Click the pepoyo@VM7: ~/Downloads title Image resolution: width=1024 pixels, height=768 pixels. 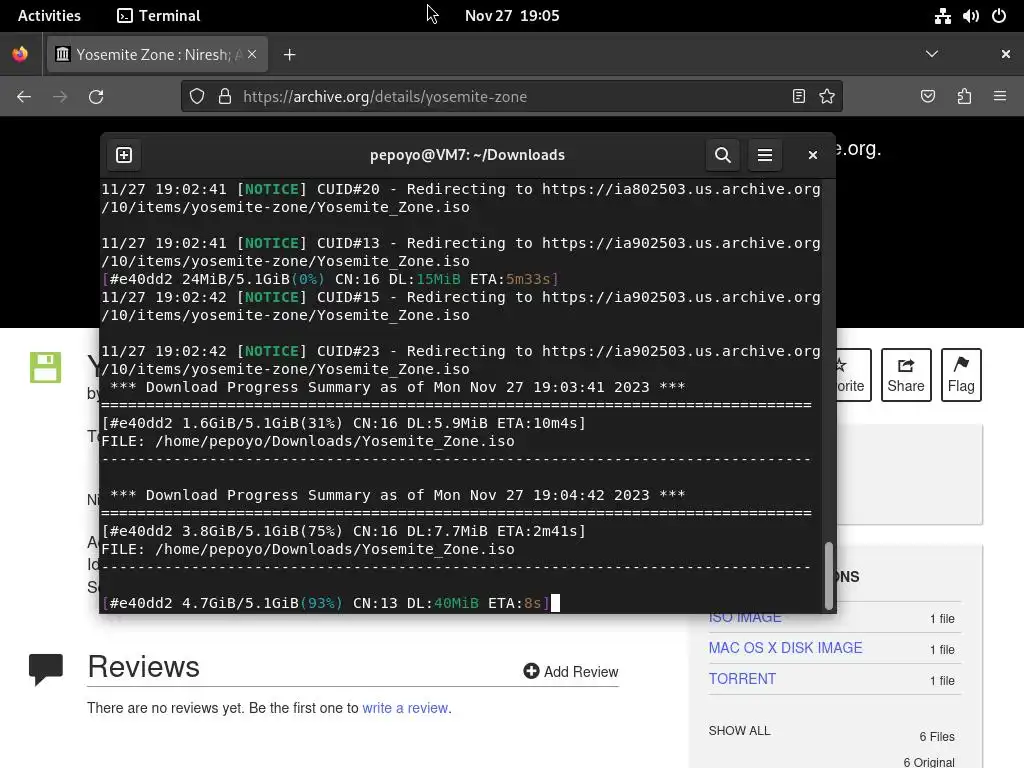pyautogui.click(x=467, y=155)
